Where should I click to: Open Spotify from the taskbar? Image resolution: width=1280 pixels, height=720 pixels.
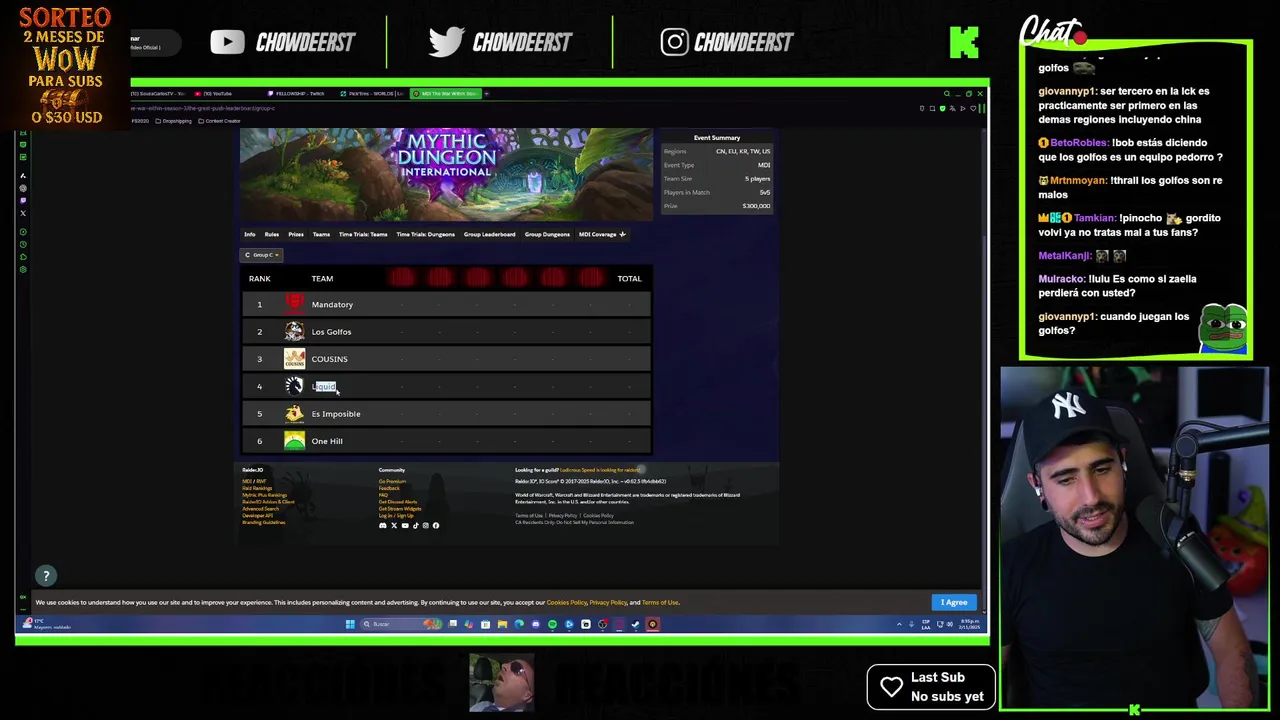[x=552, y=624]
